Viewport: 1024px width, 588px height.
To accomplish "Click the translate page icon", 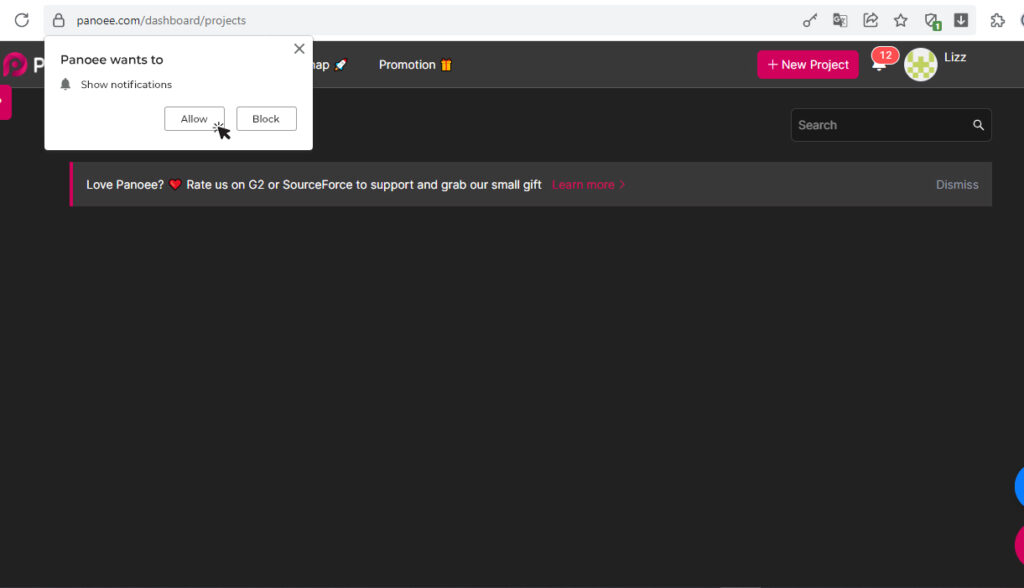I will [x=840, y=20].
